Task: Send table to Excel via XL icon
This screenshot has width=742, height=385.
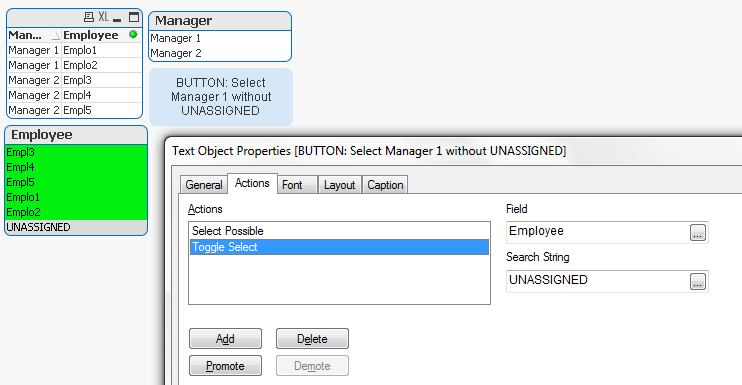Action: 104,18
